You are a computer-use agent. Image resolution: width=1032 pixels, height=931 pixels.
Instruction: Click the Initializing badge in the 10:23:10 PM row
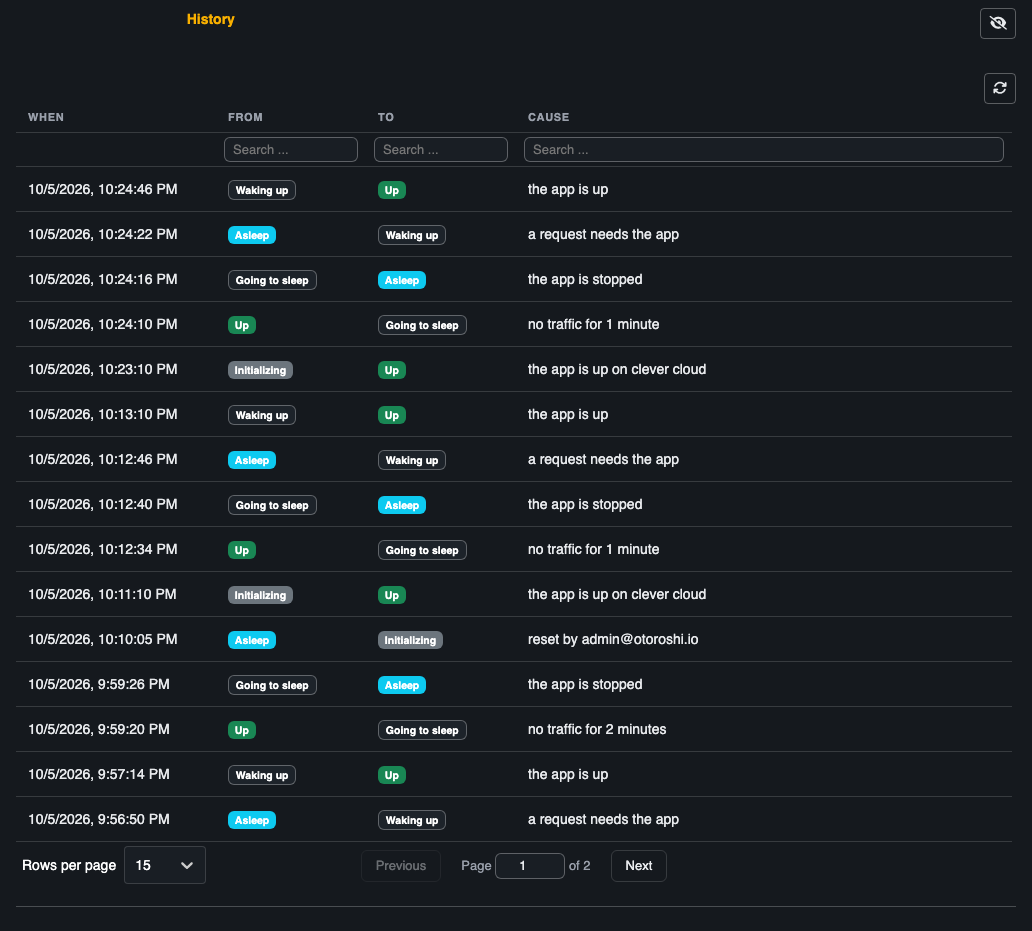click(260, 370)
